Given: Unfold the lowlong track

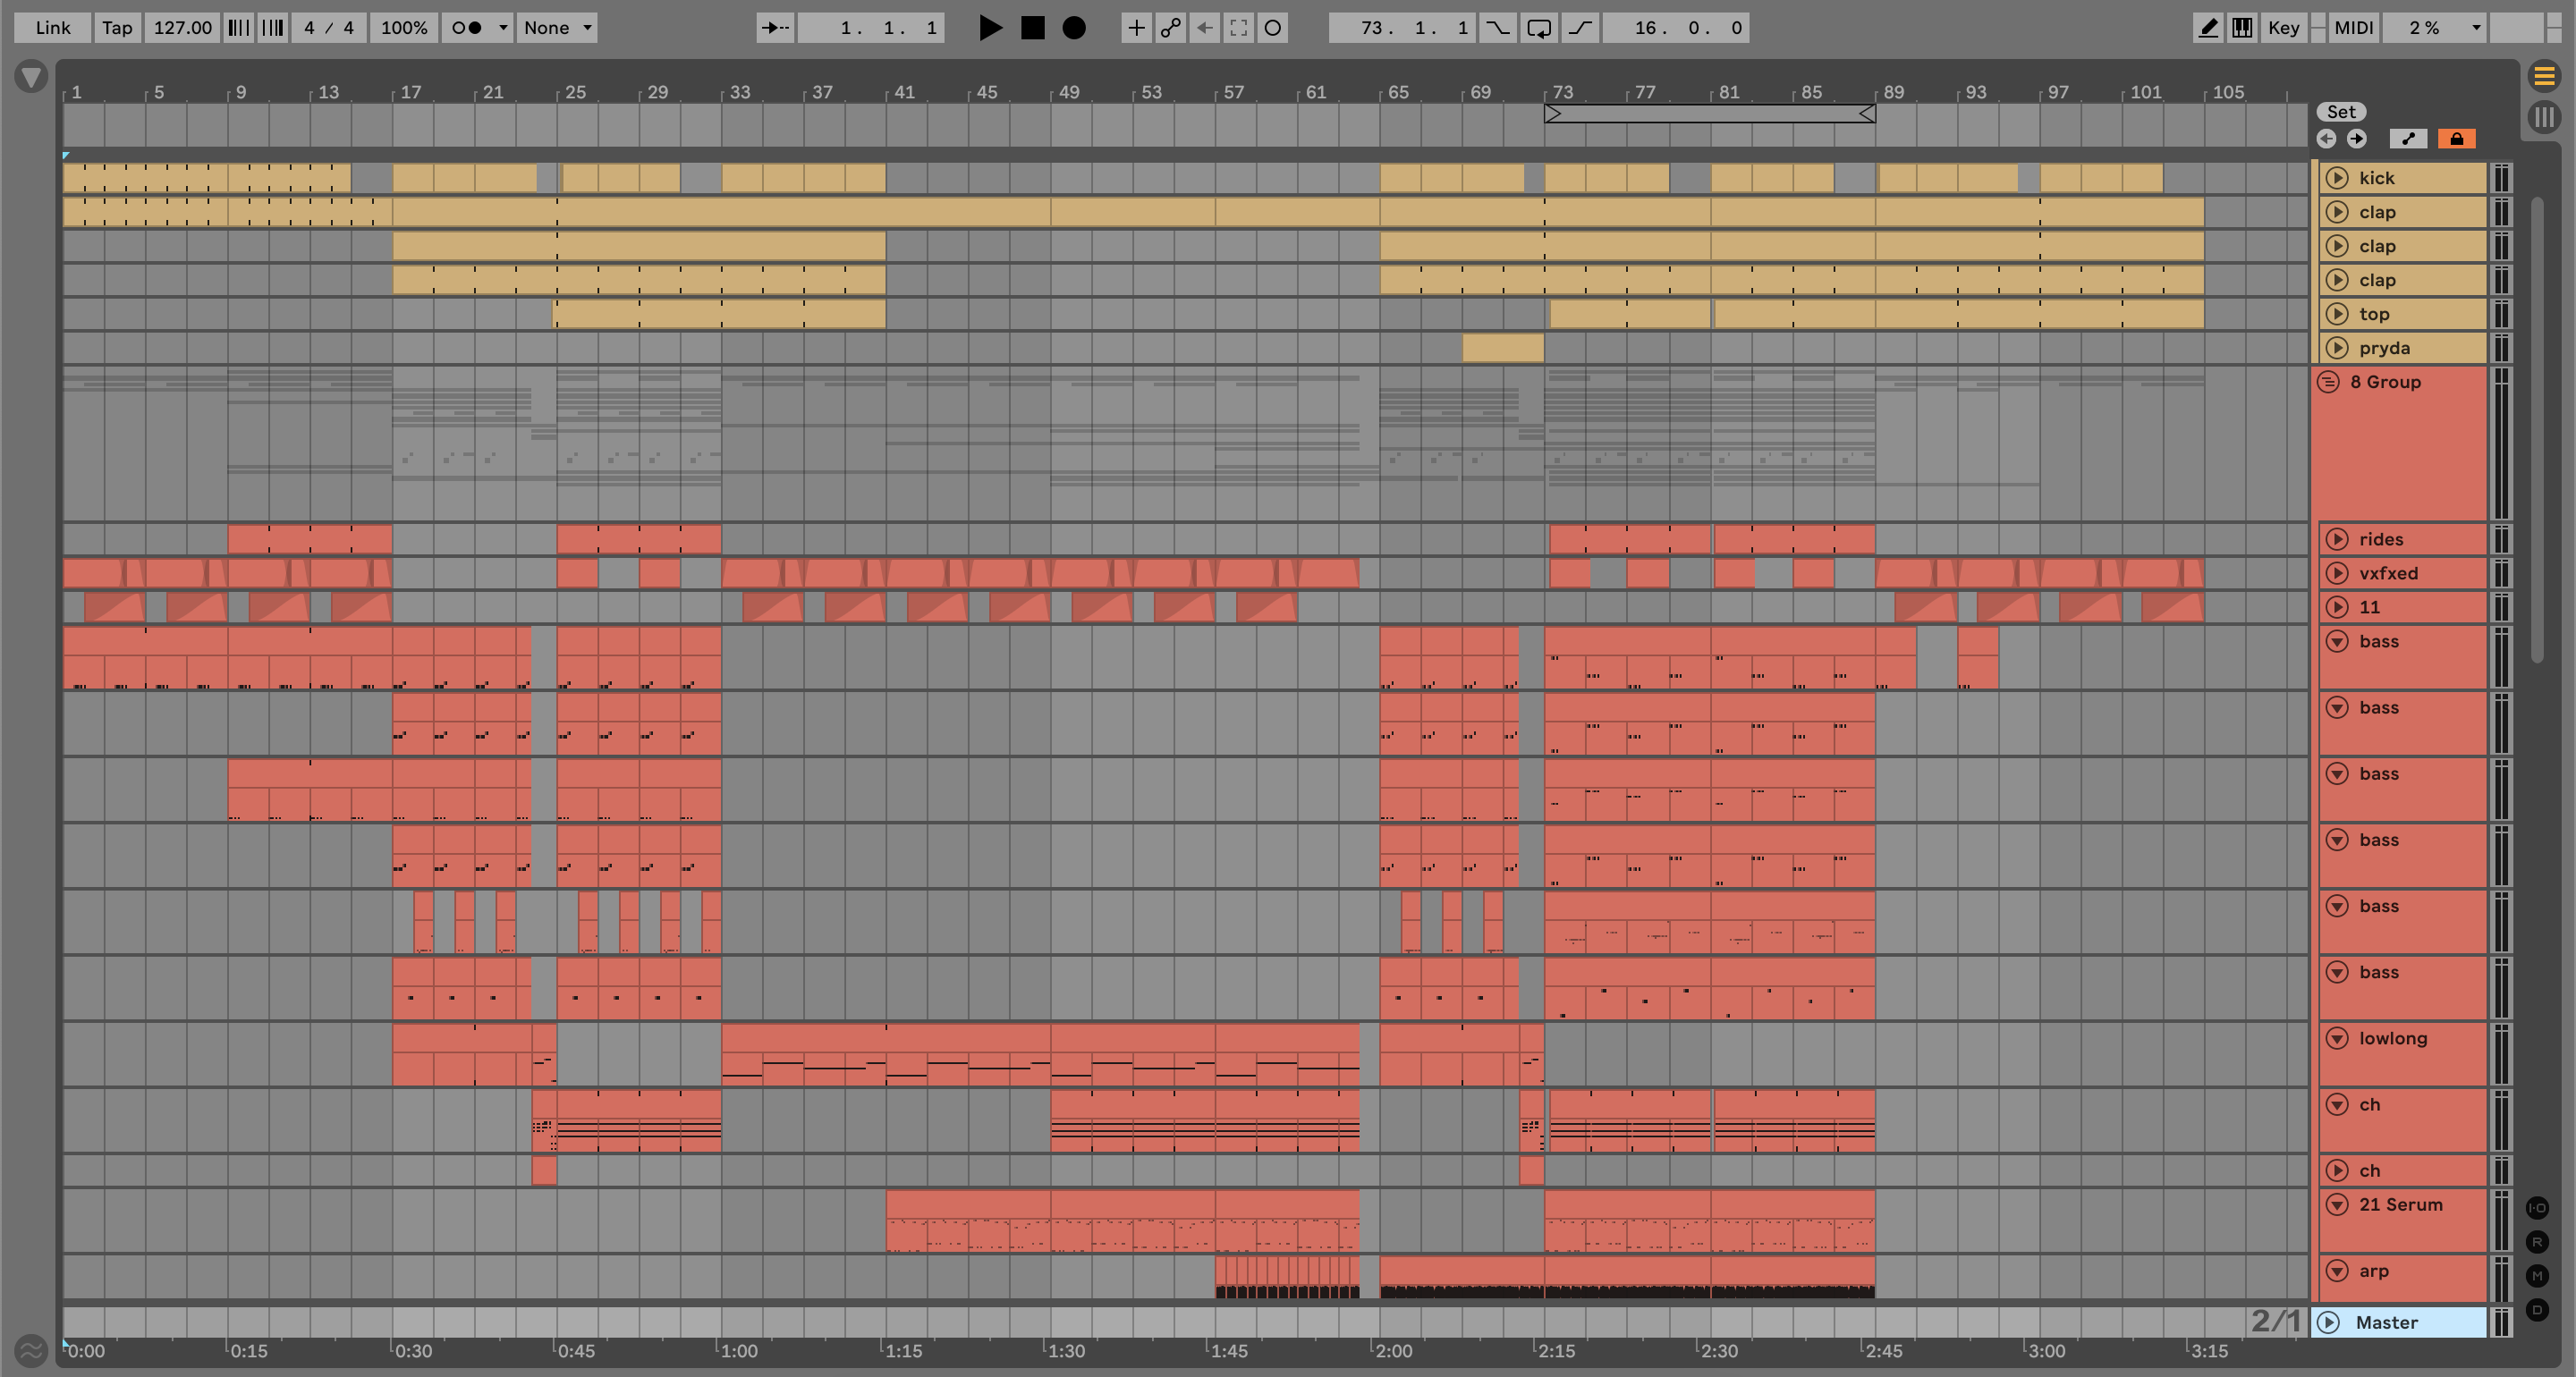Looking at the screenshot, I should tap(2337, 1038).
